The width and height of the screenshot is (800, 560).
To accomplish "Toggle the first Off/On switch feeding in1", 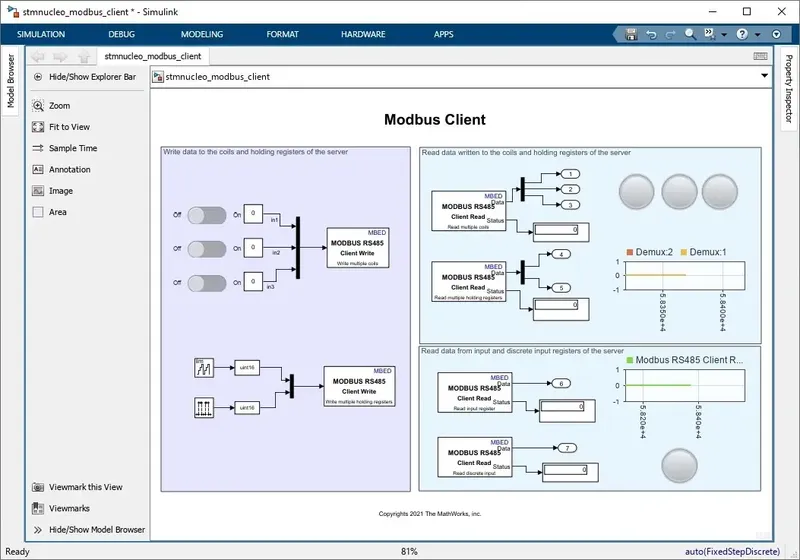I will click(x=207, y=215).
